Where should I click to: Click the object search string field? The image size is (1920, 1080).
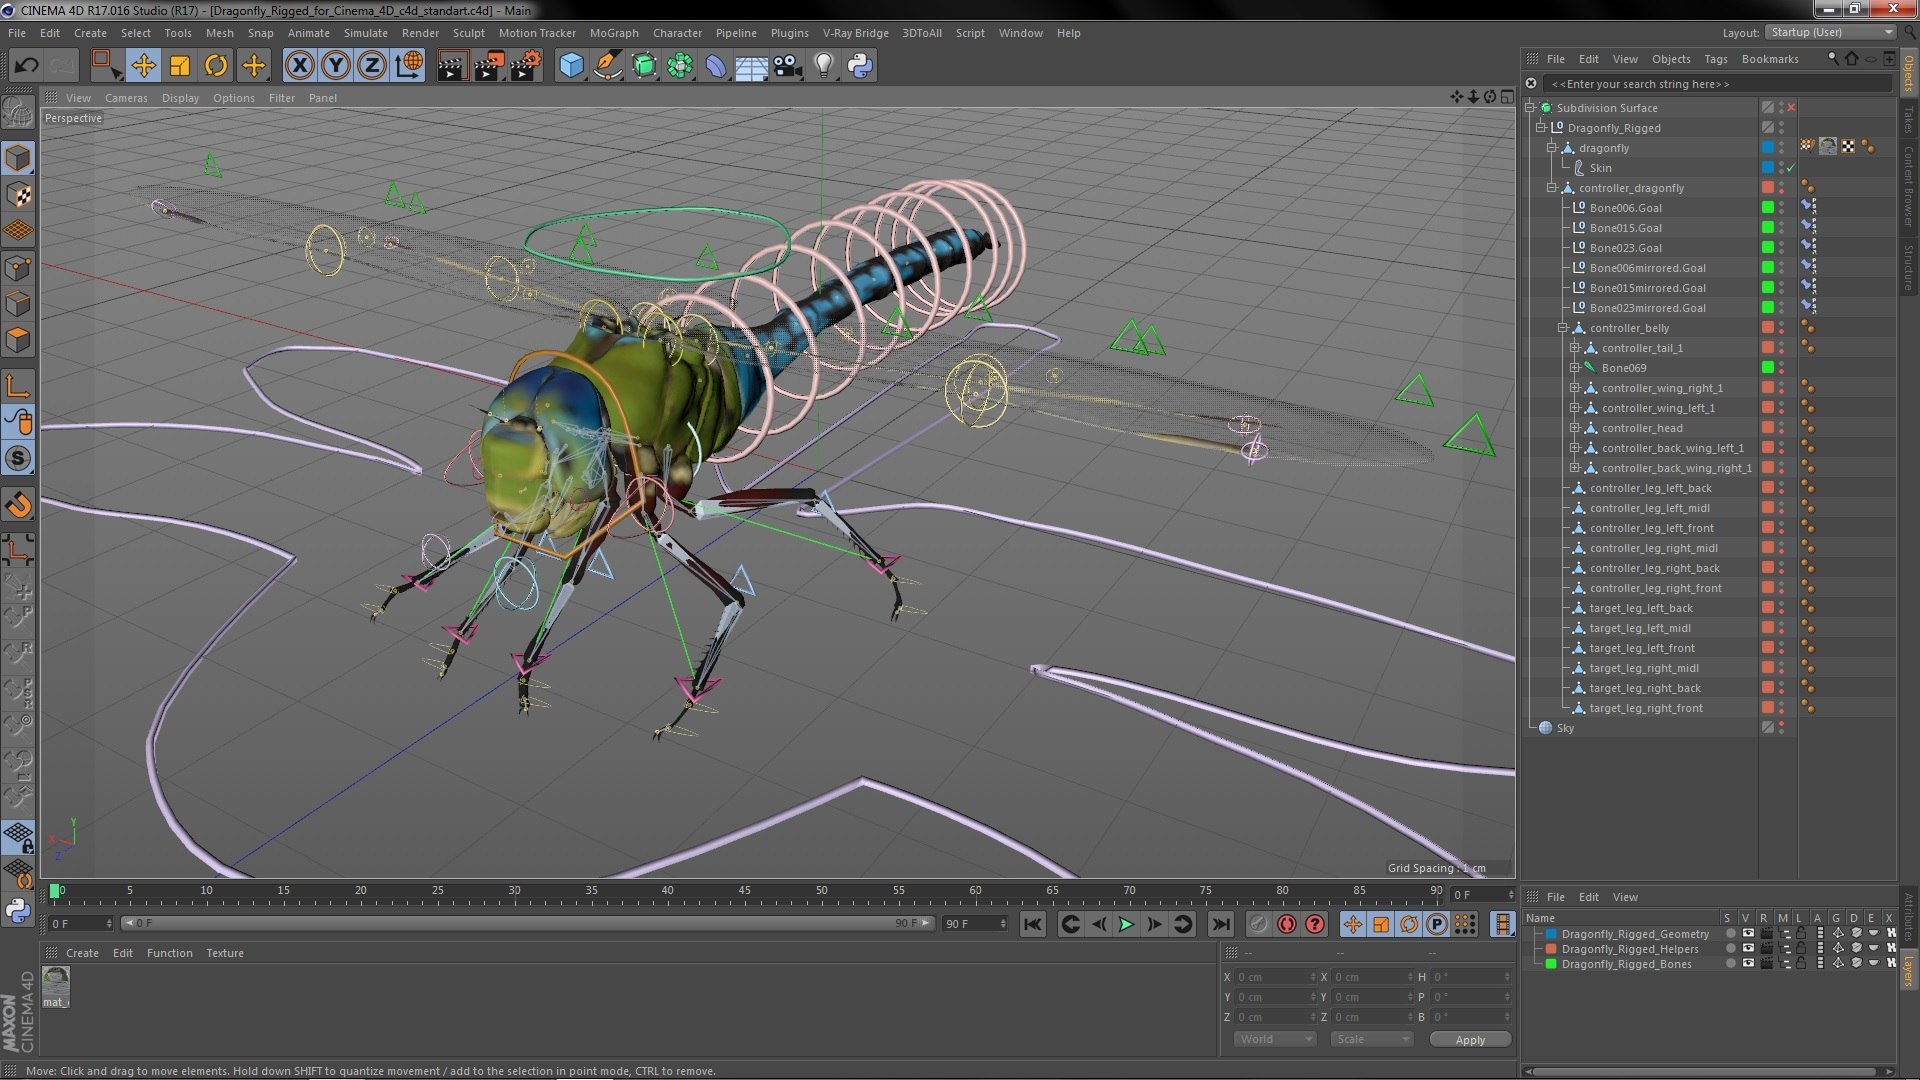[1717, 84]
